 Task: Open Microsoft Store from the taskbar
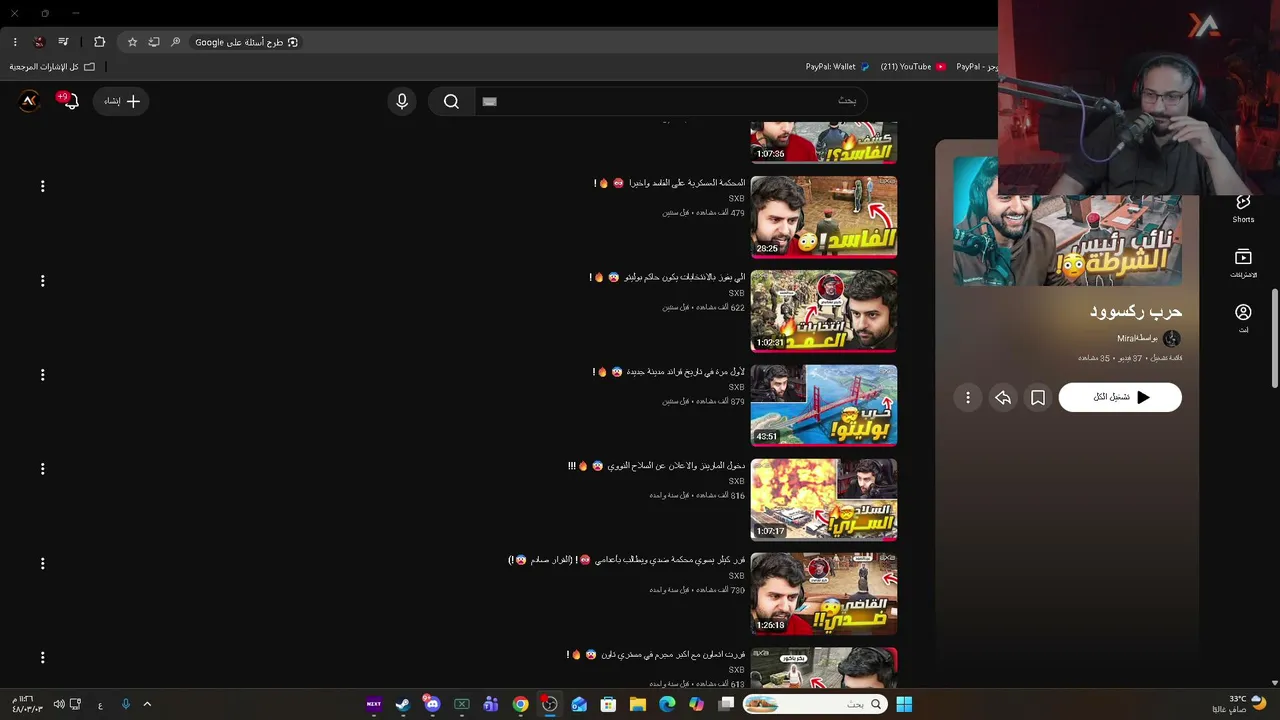point(608,705)
